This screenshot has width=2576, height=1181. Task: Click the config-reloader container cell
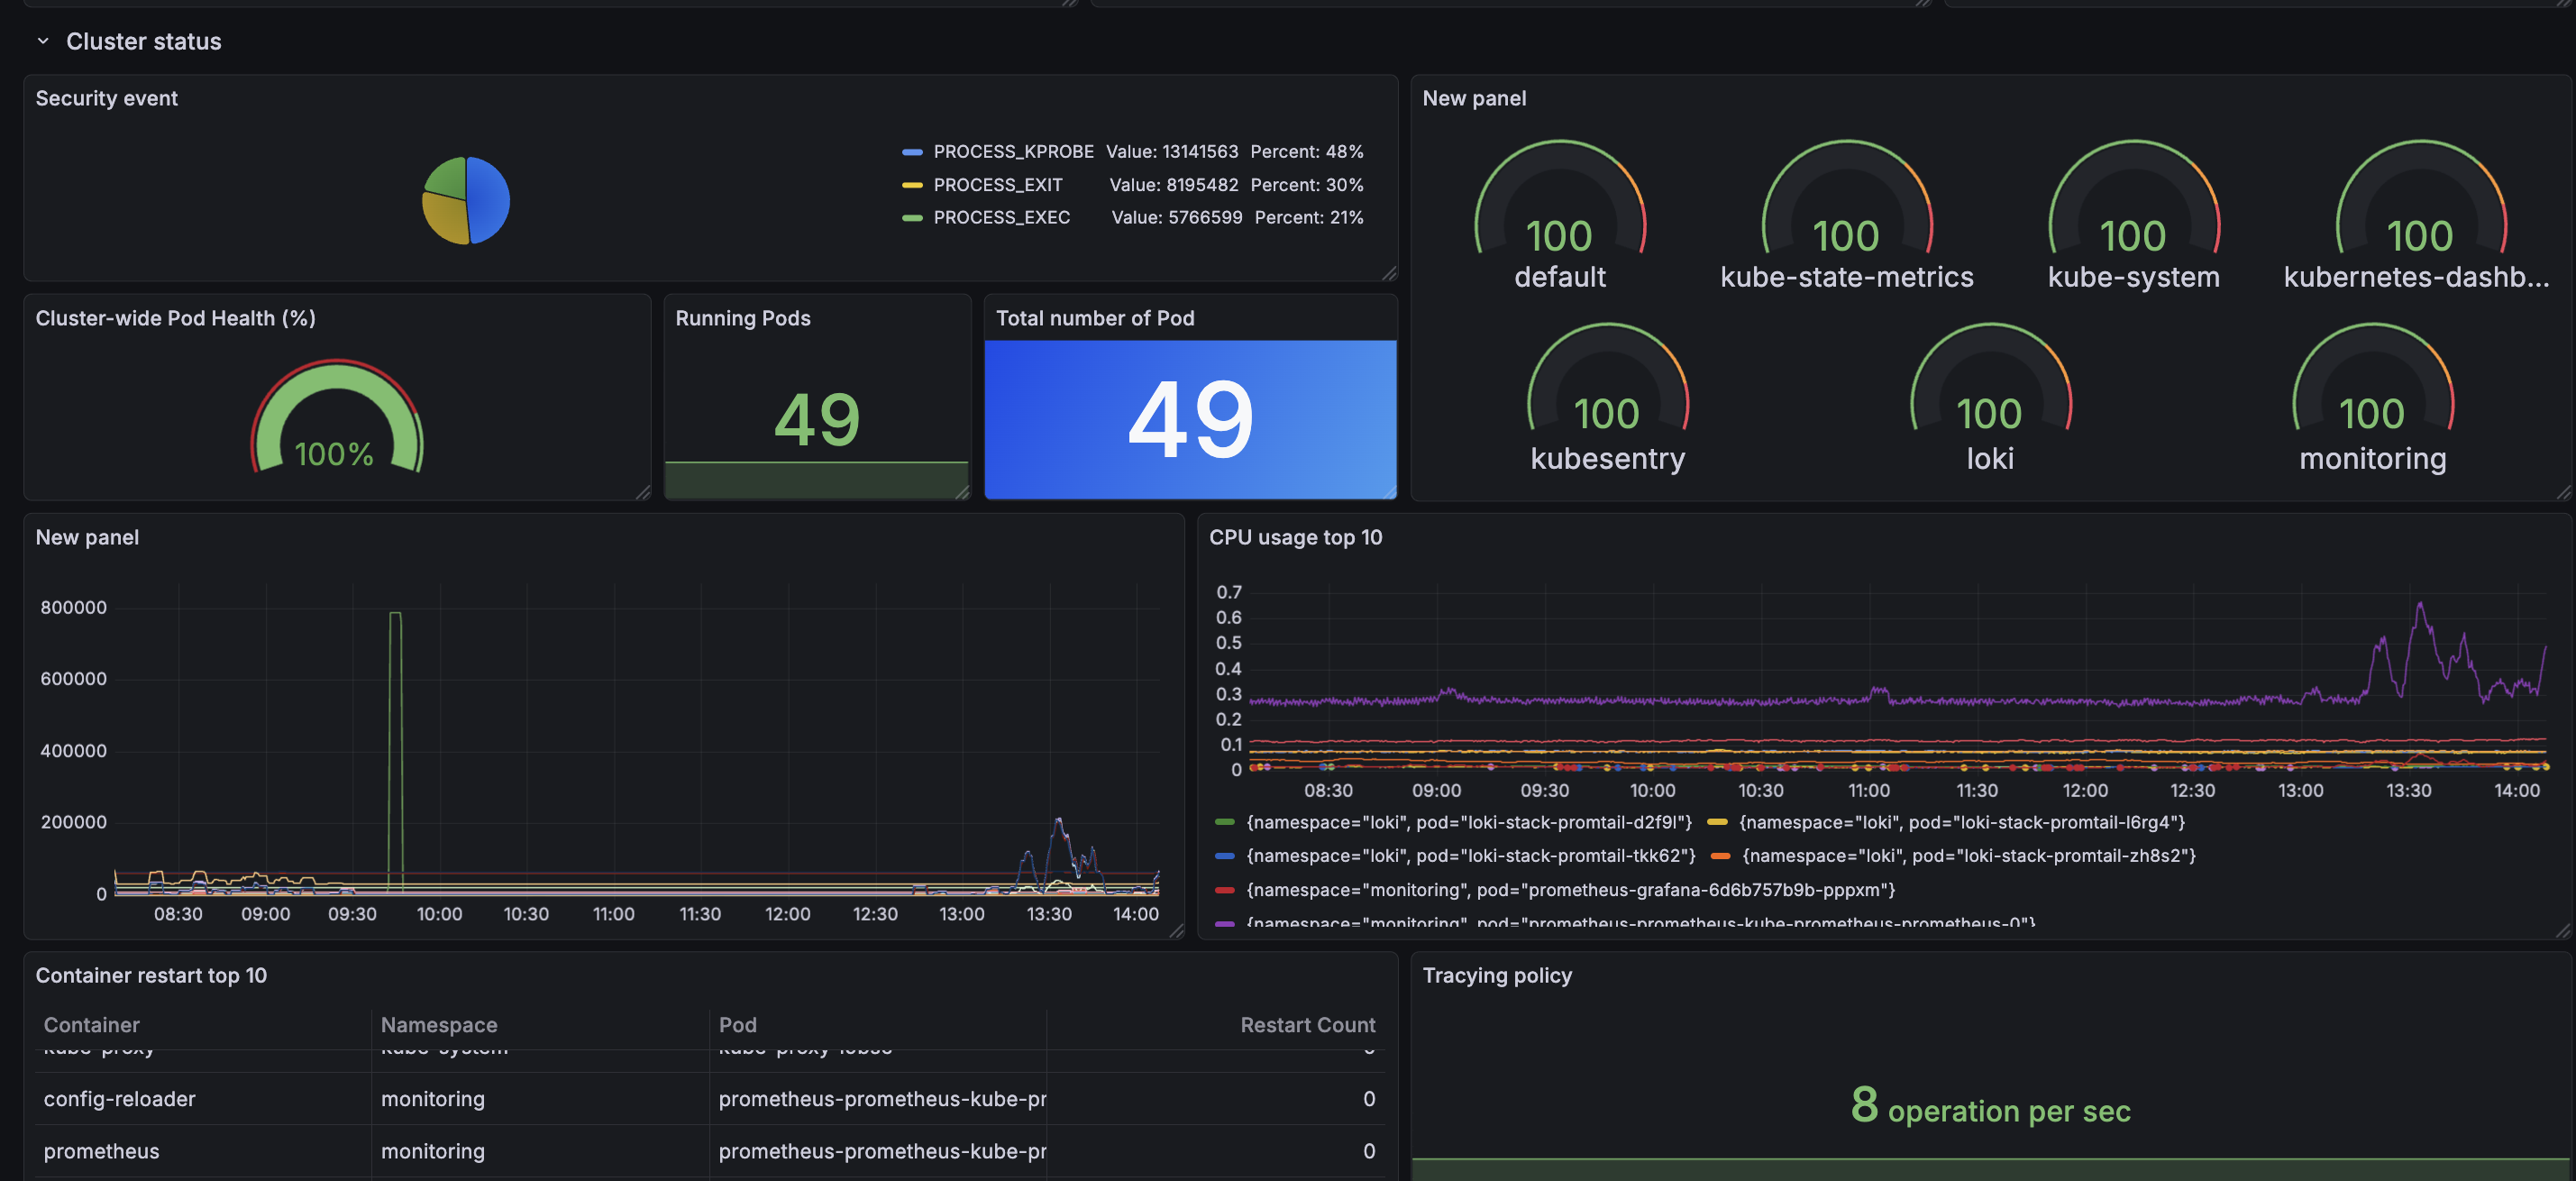pos(119,1099)
